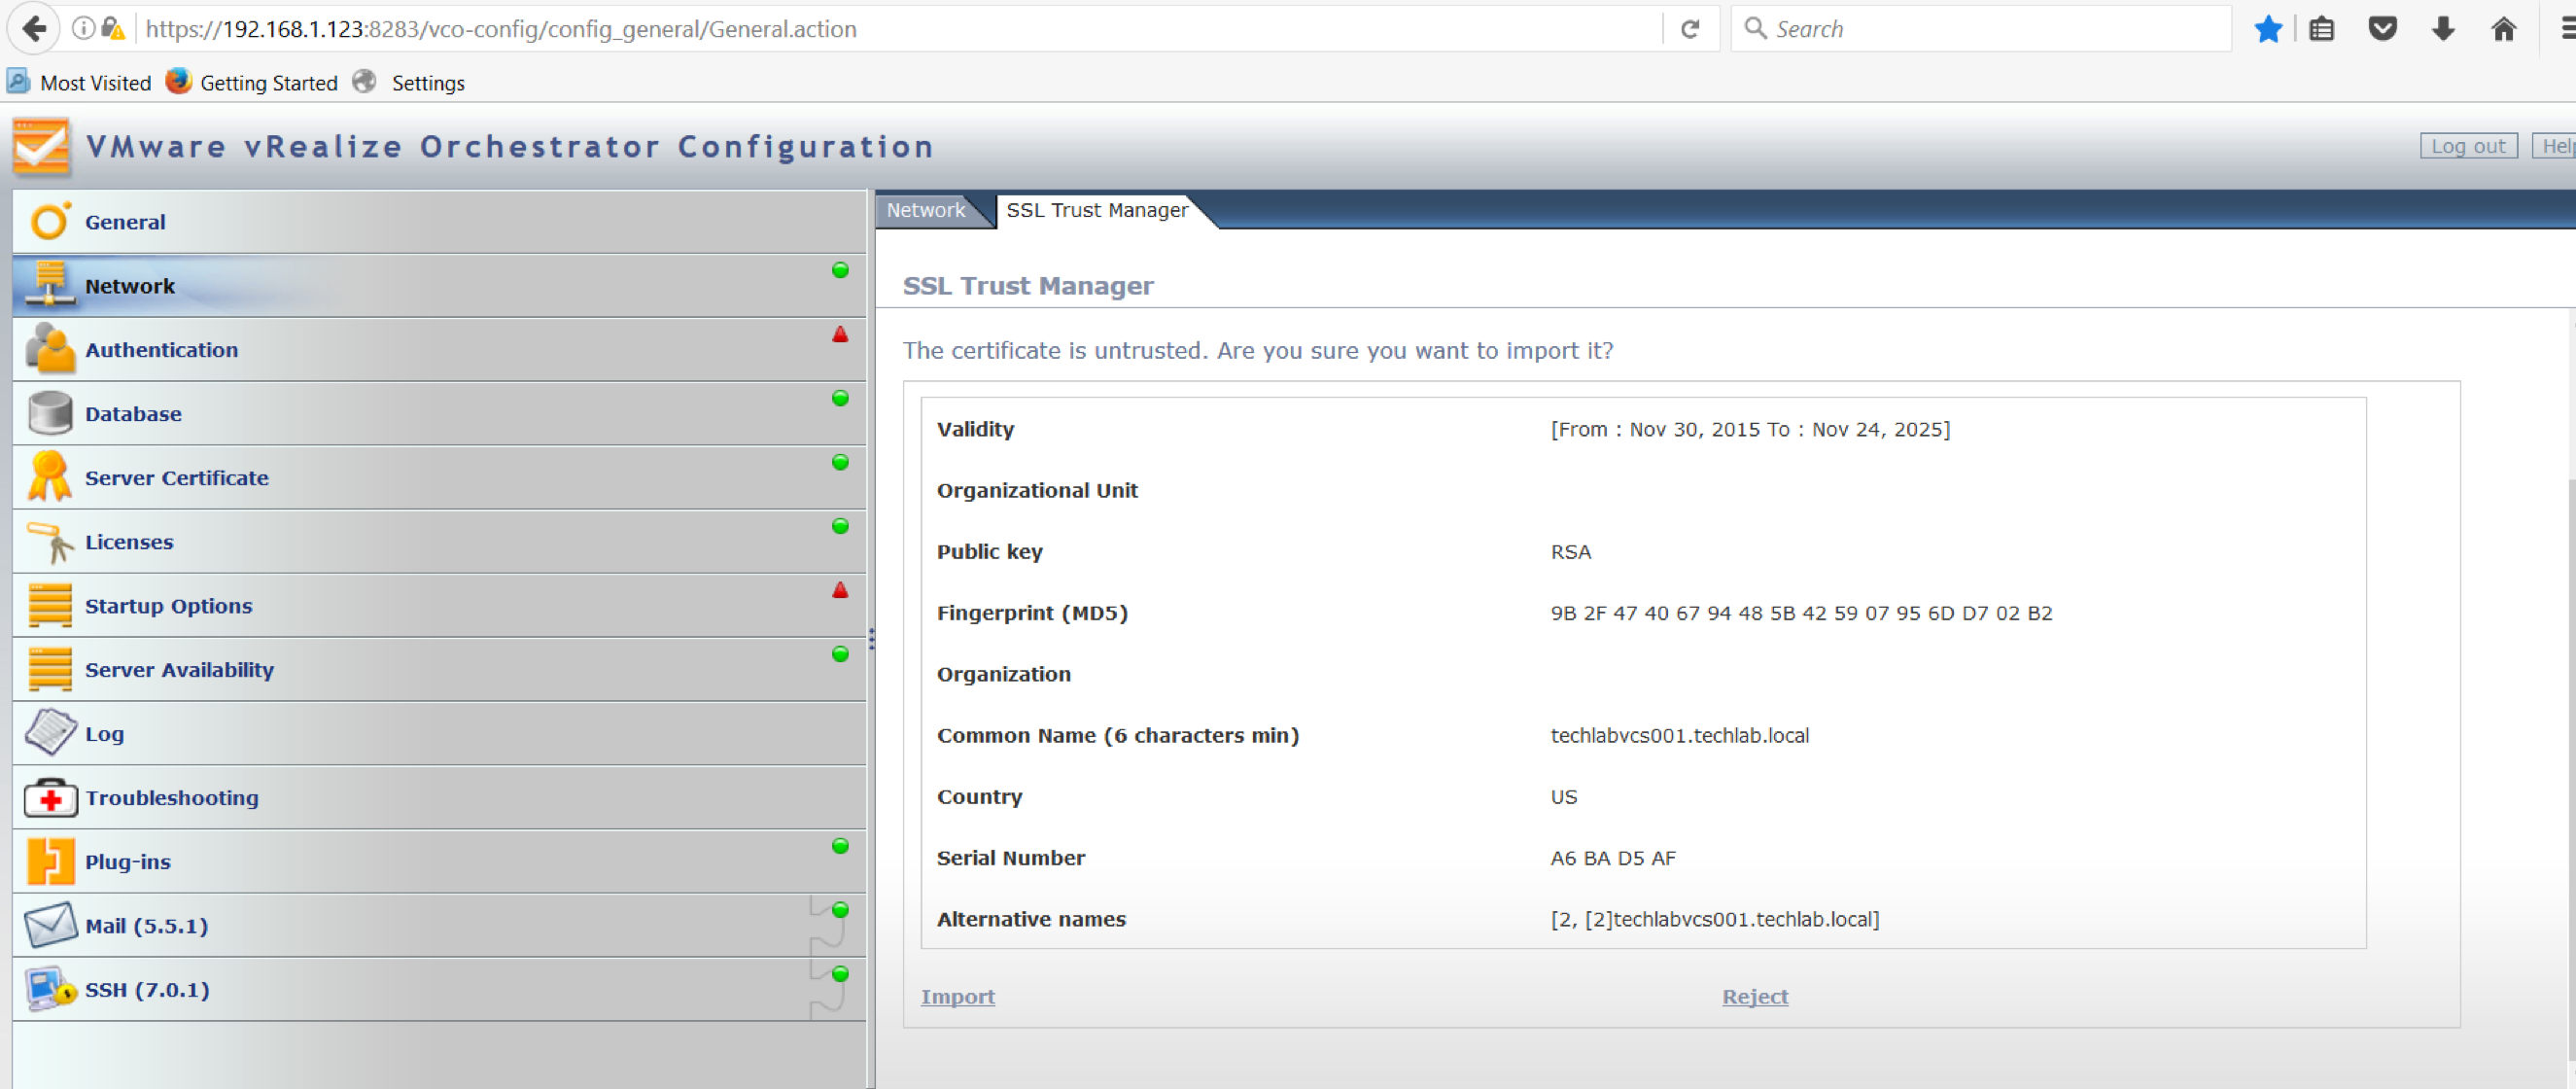Click the Alternative names value text
Image resolution: width=2576 pixels, height=1089 pixels.
click(1715, 919)
